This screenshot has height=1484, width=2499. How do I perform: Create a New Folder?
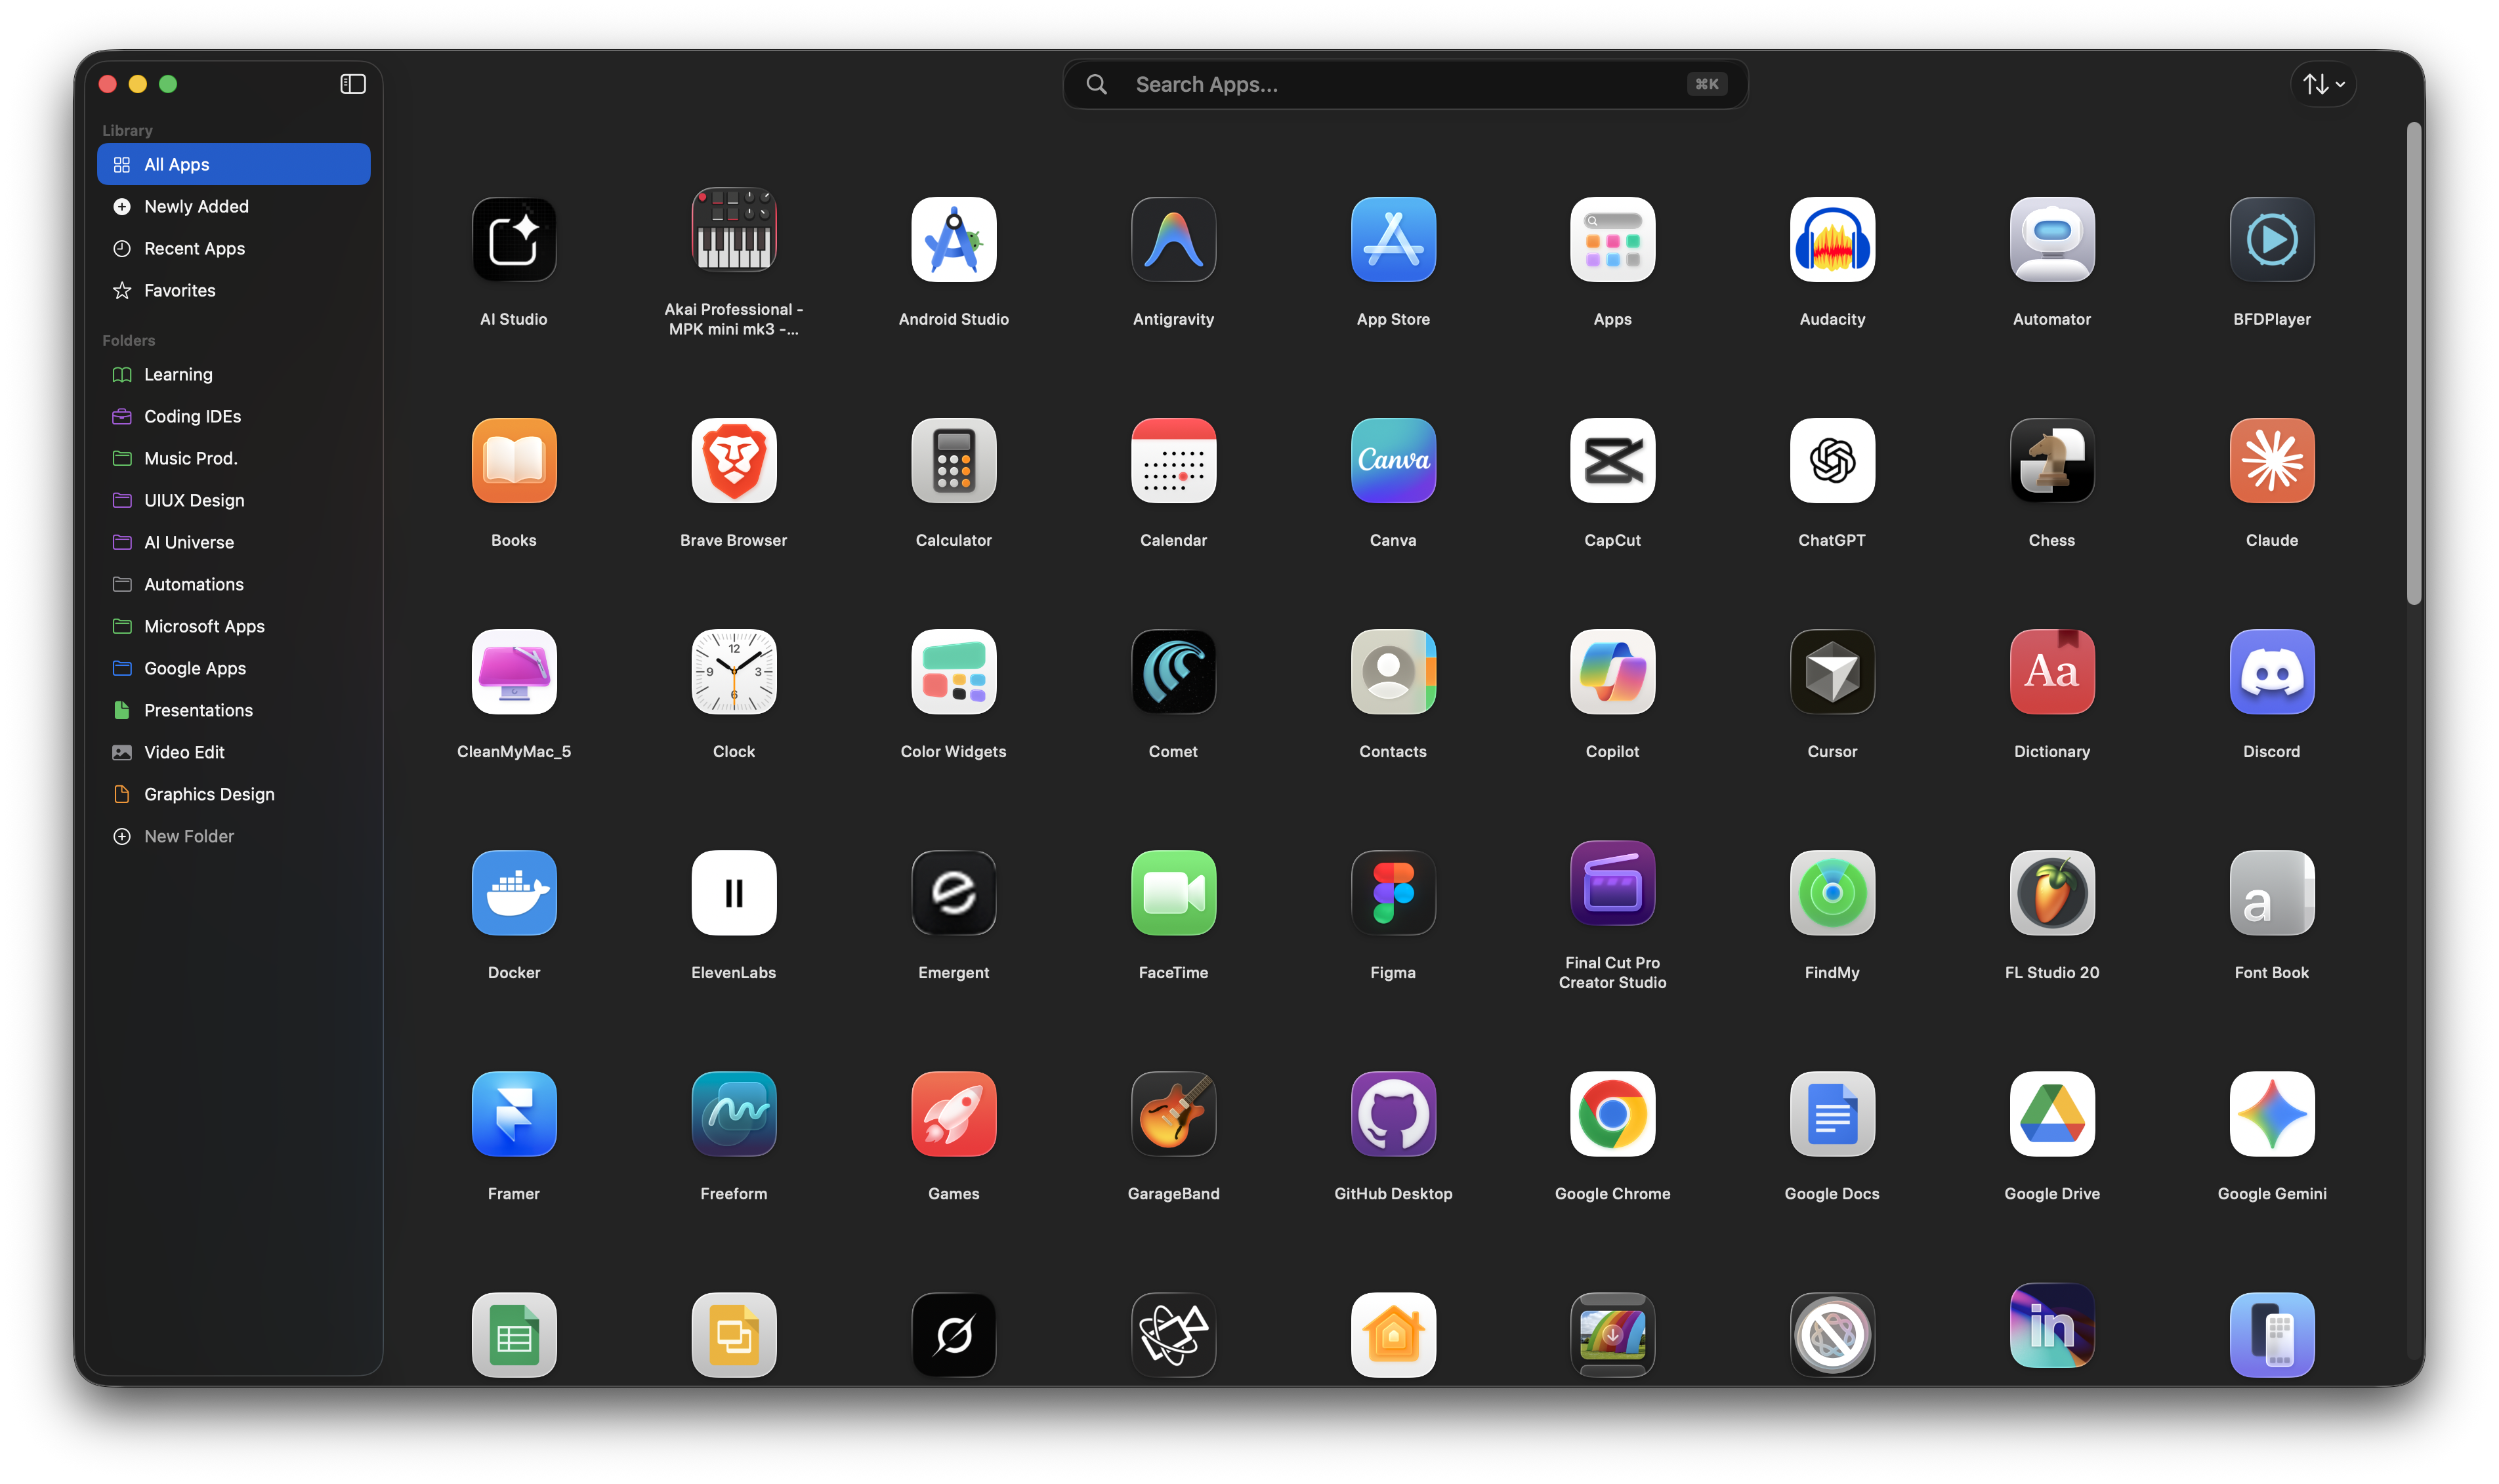point(188,836)
